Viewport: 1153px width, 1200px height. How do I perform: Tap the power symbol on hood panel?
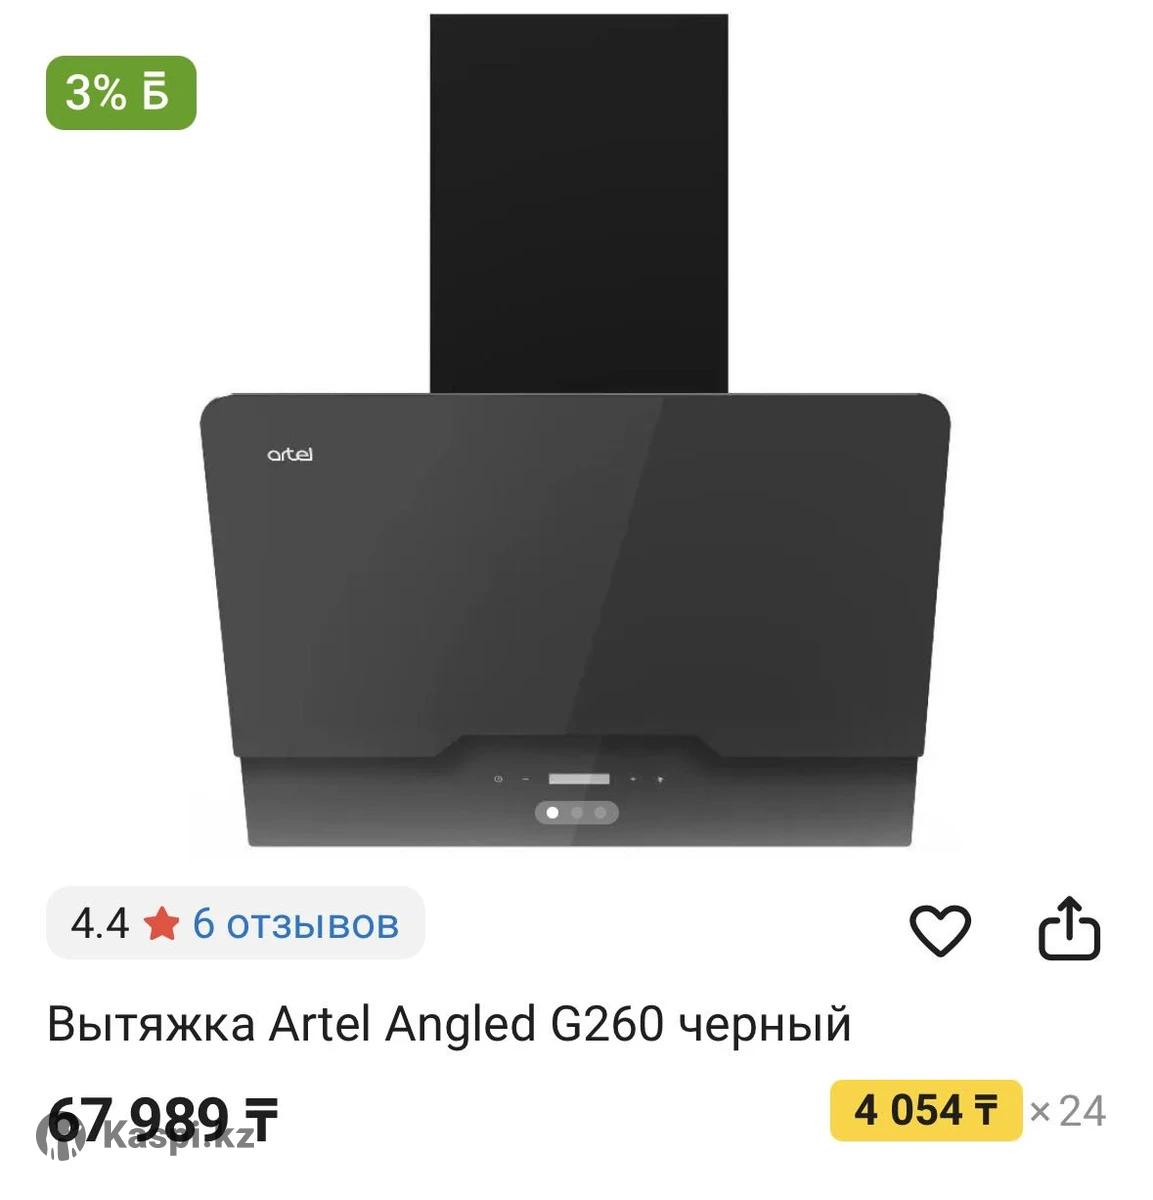tap(497, 779)
